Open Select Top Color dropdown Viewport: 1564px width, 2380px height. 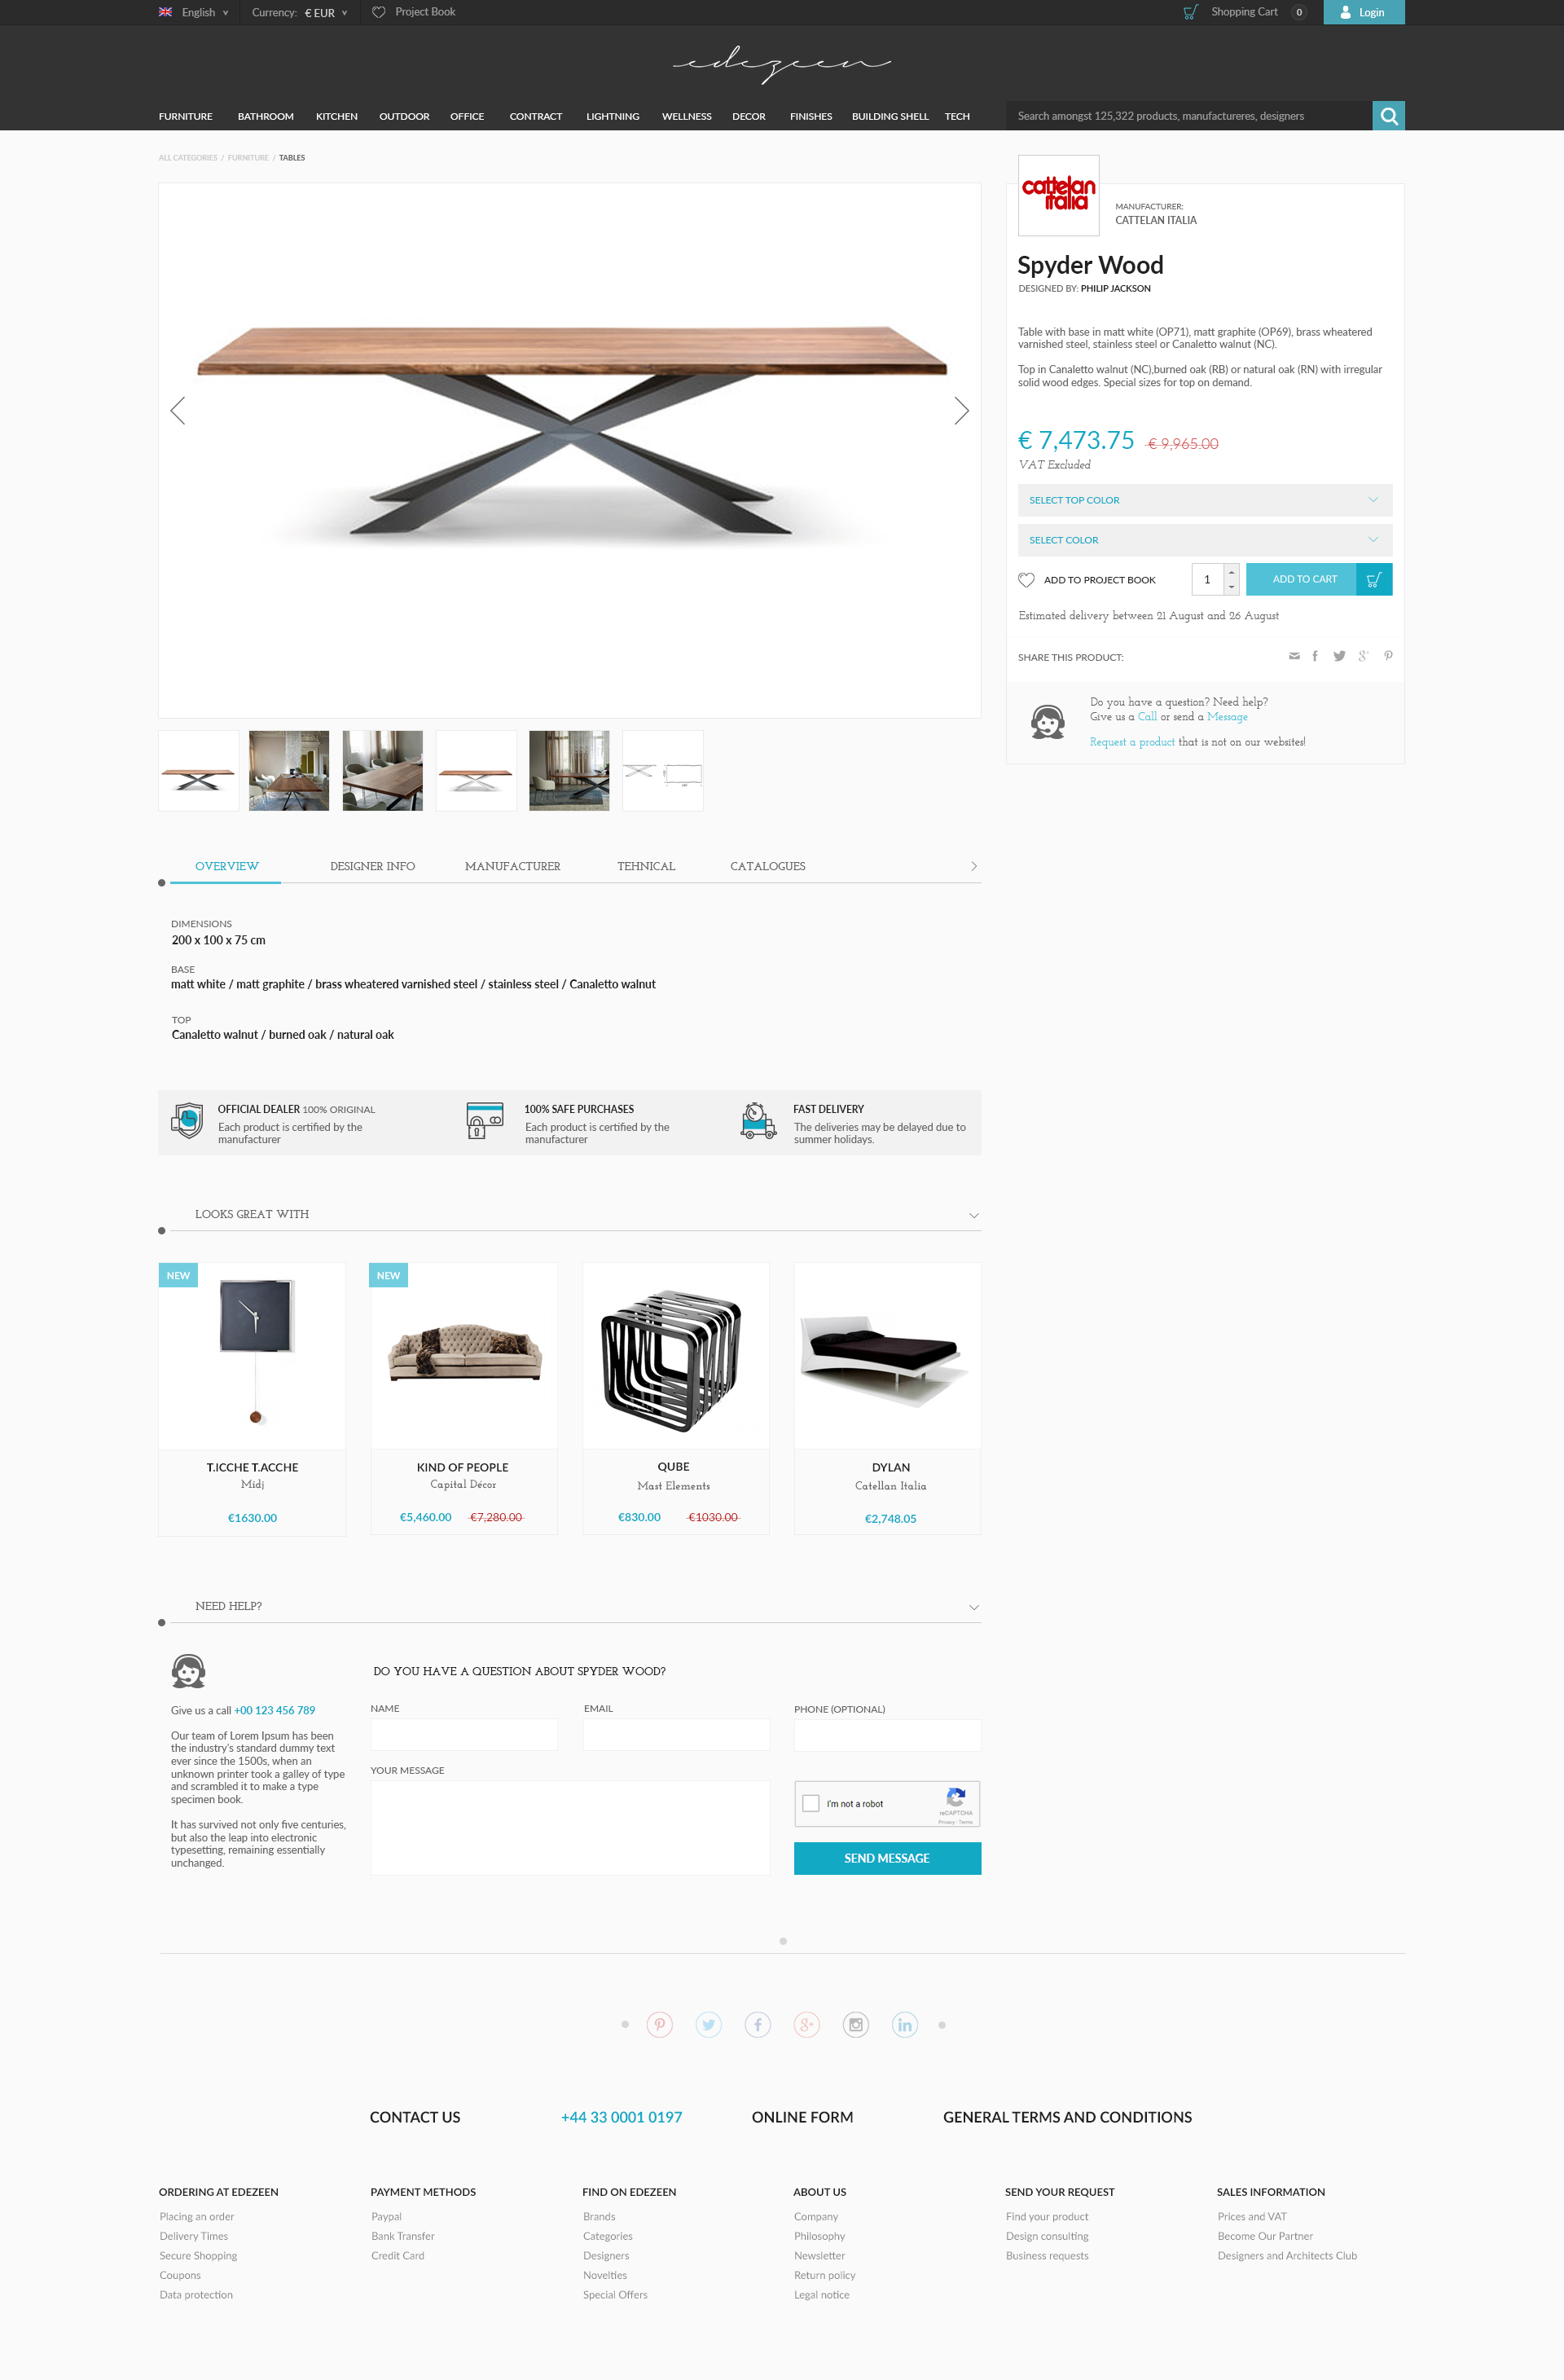coord(1205,500)
